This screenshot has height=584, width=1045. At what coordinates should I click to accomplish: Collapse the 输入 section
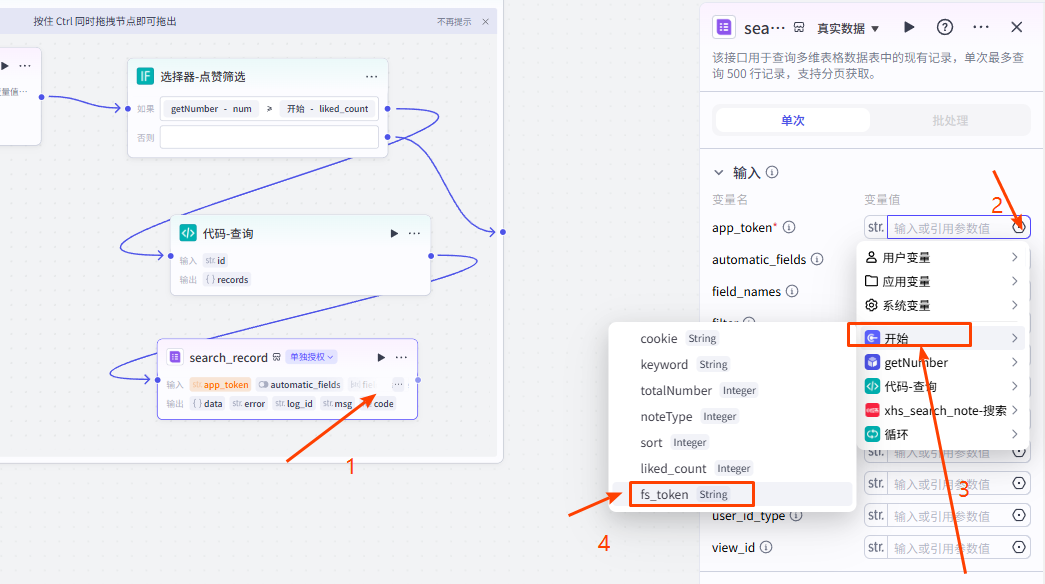pos(718,172)
